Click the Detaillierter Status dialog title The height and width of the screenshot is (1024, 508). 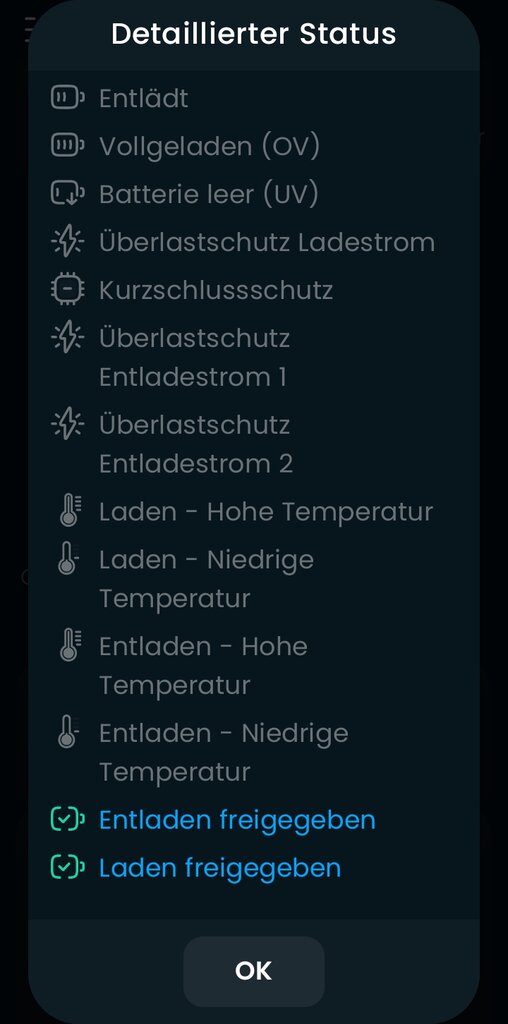click(253, 33)
